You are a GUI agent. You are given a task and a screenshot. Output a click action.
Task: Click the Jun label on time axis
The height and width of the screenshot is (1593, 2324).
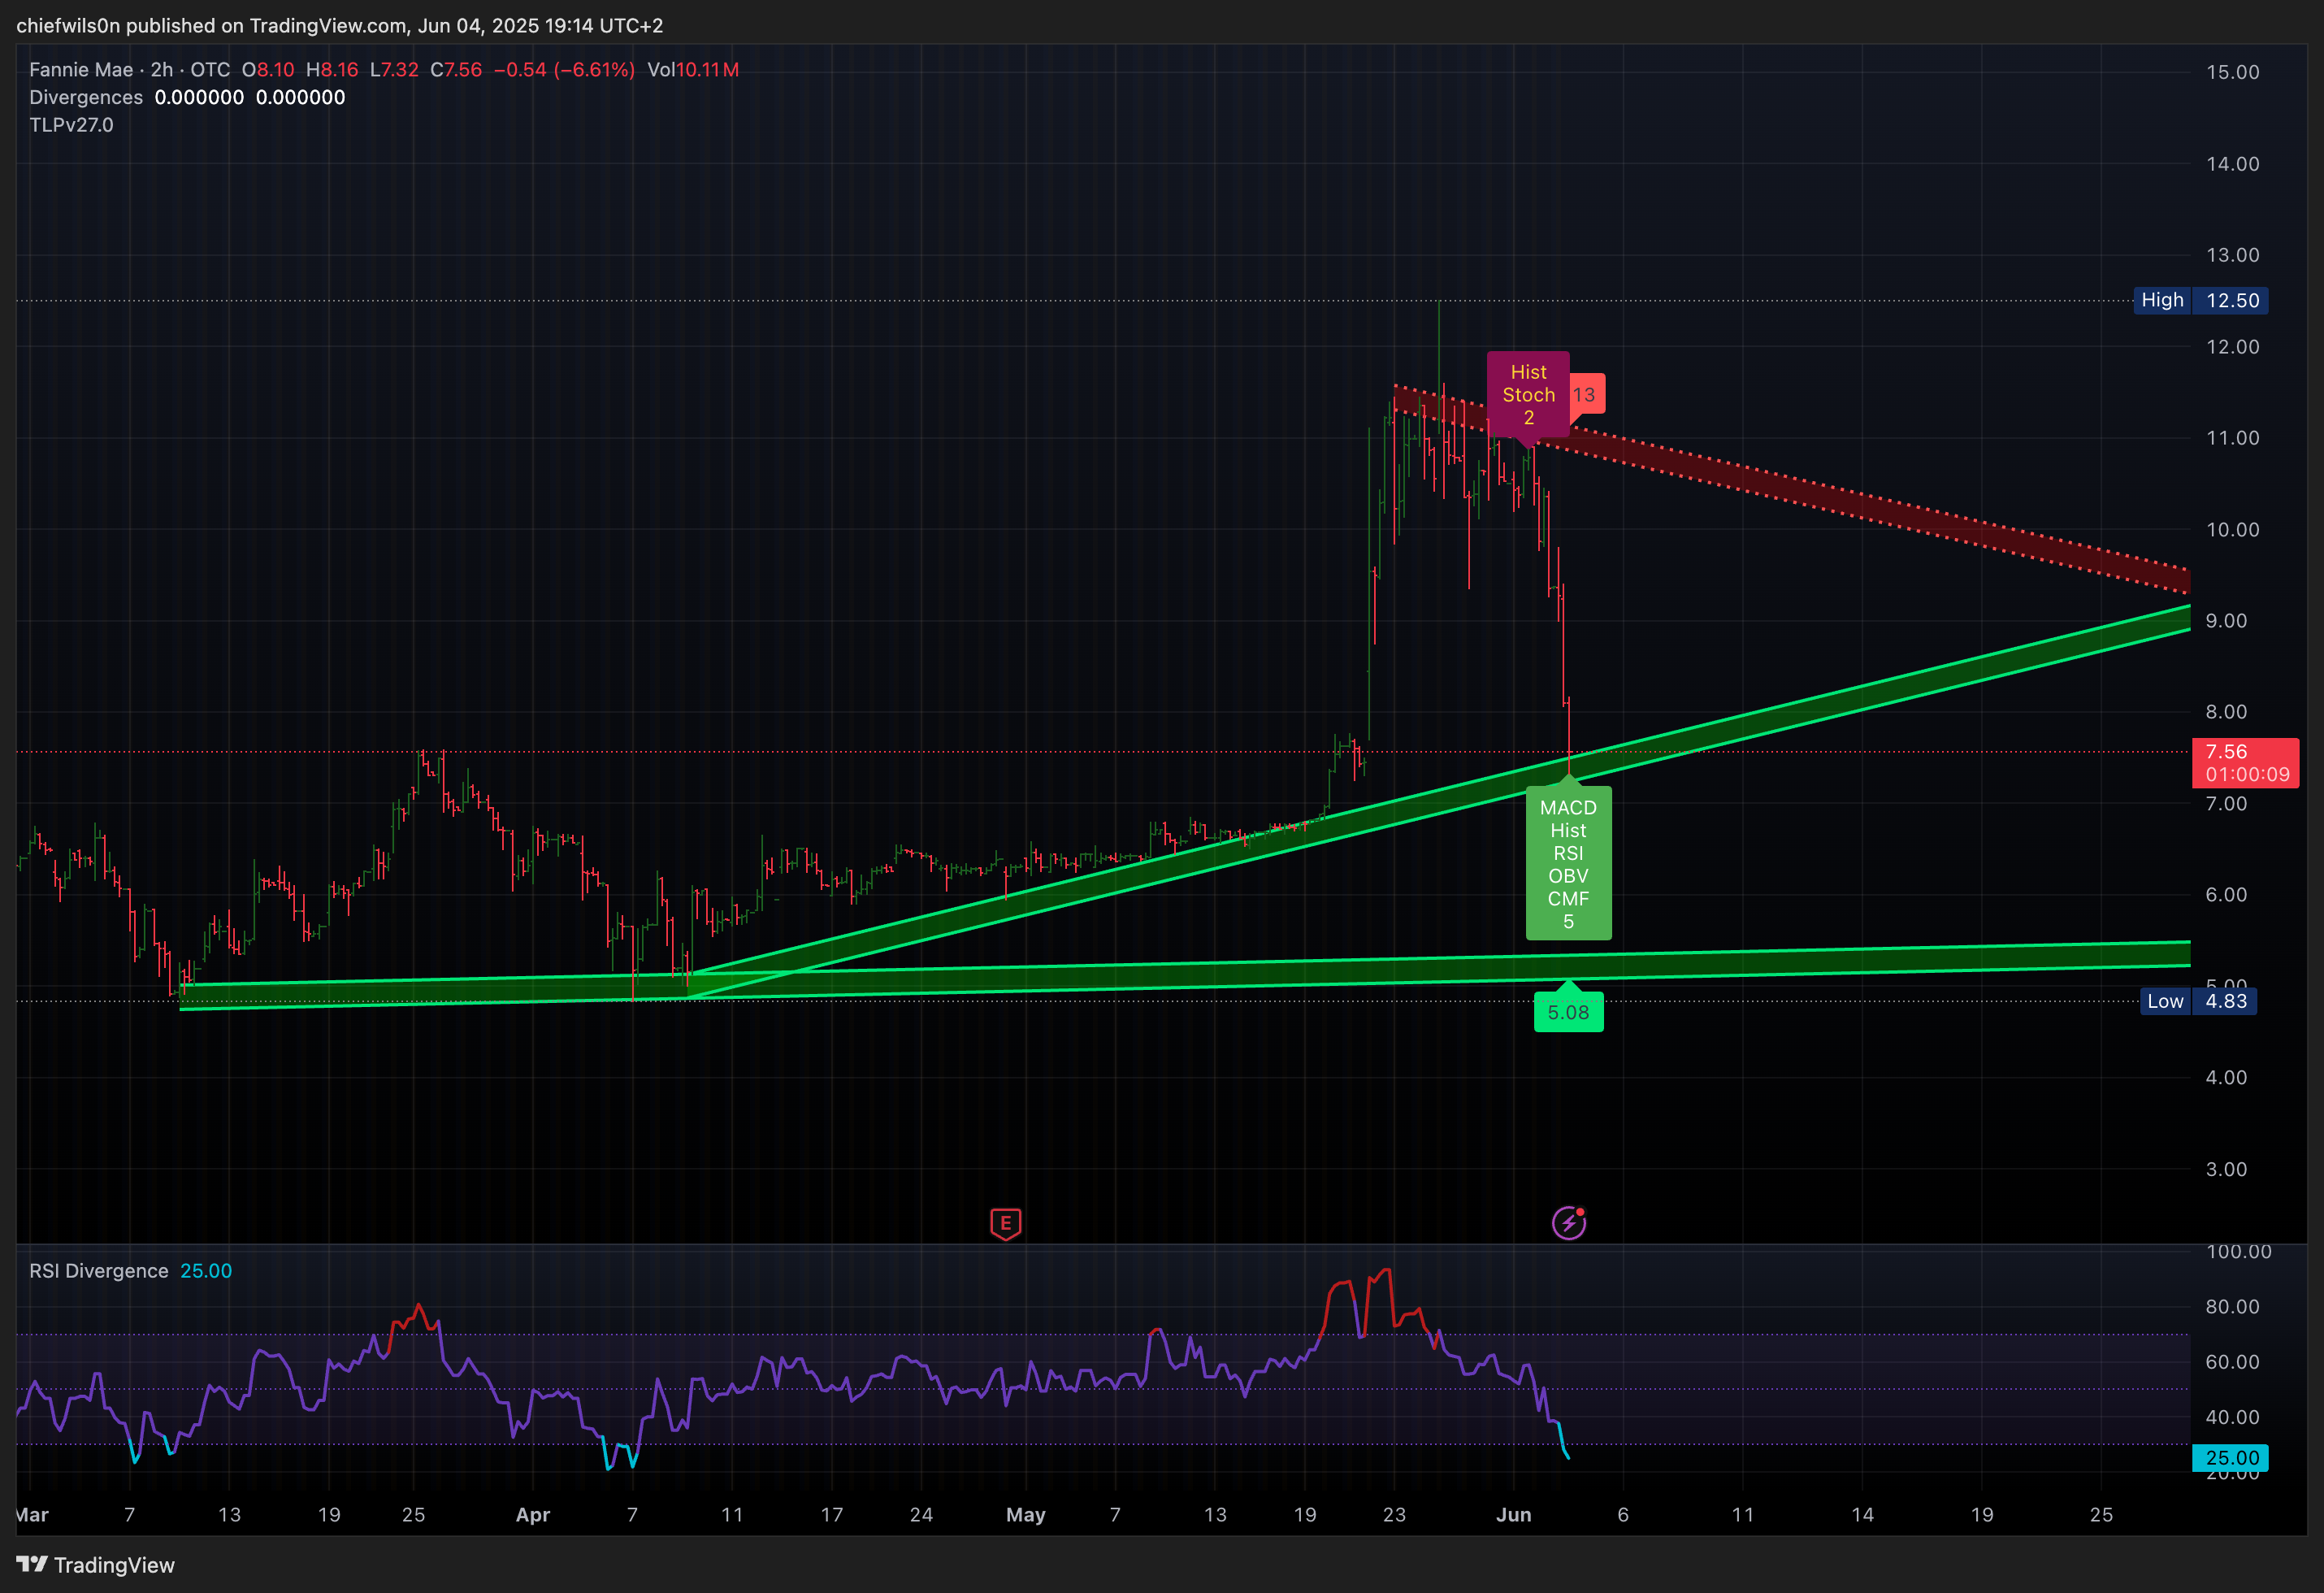(1513, 1515)
